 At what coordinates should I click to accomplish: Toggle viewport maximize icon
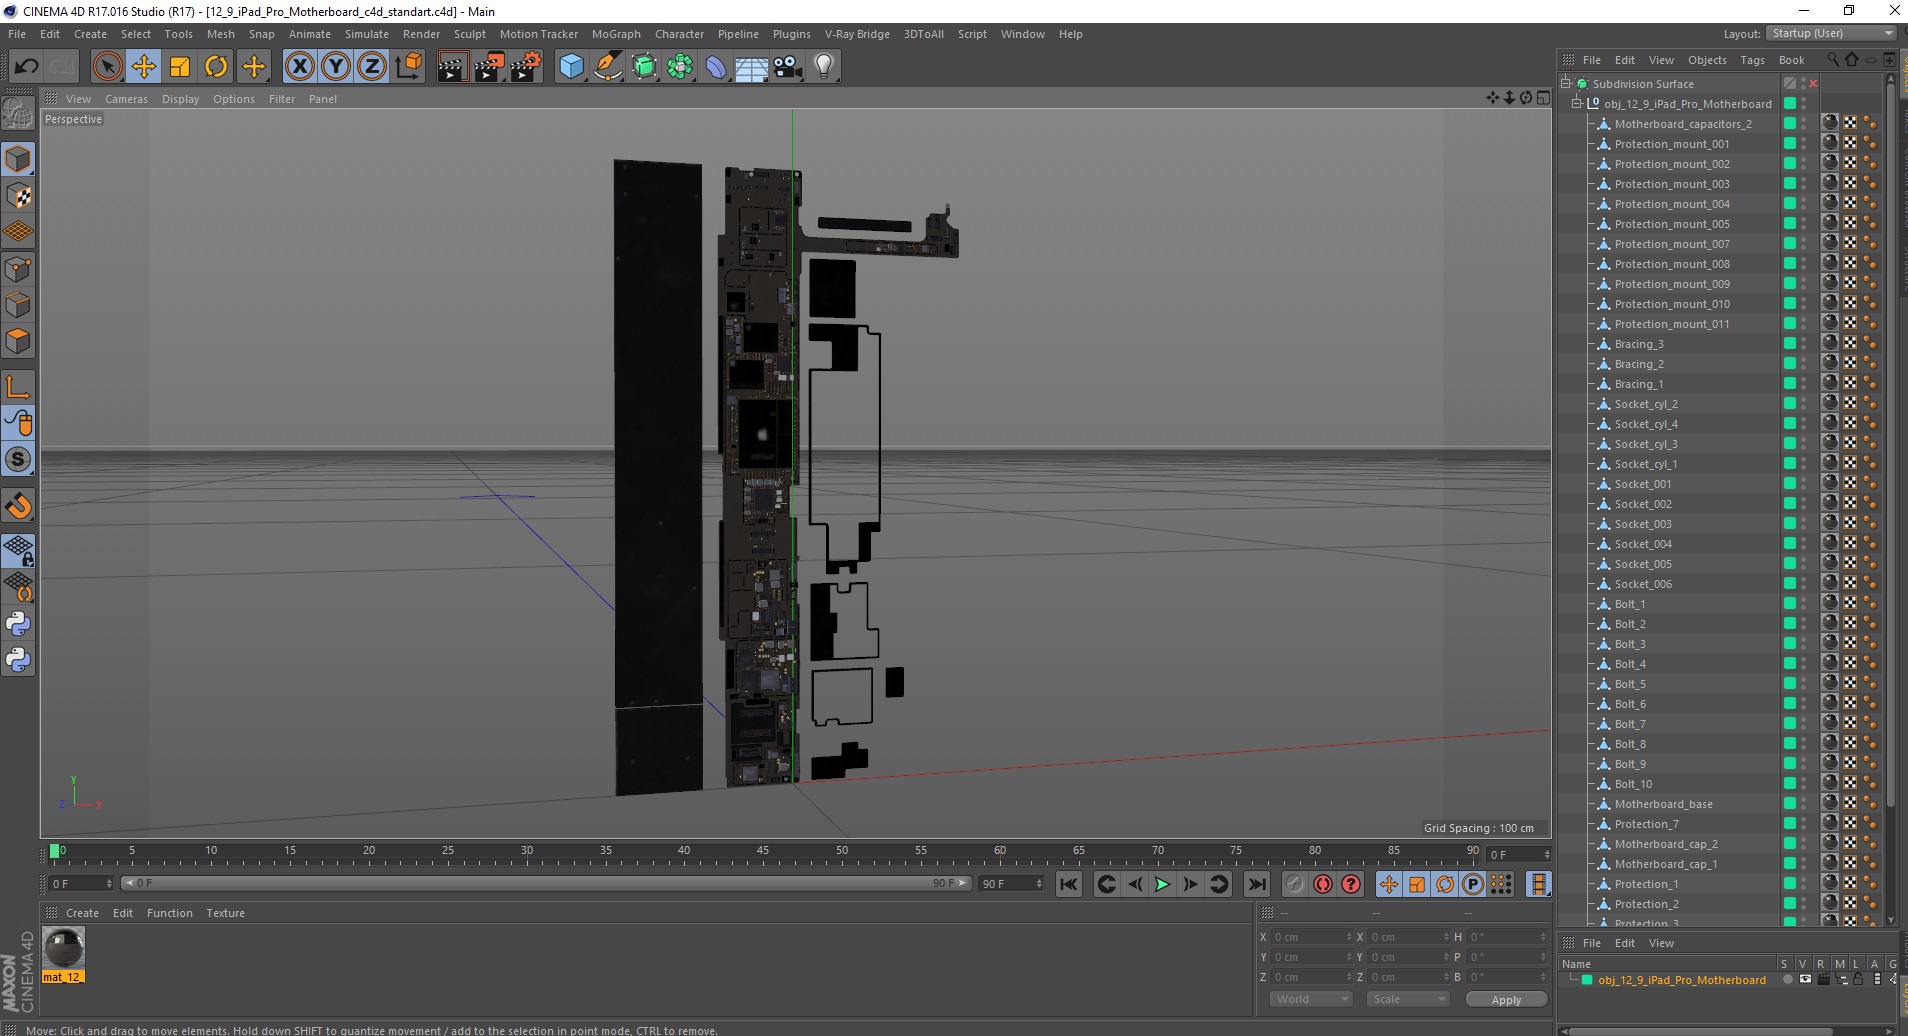[1543, 98]
